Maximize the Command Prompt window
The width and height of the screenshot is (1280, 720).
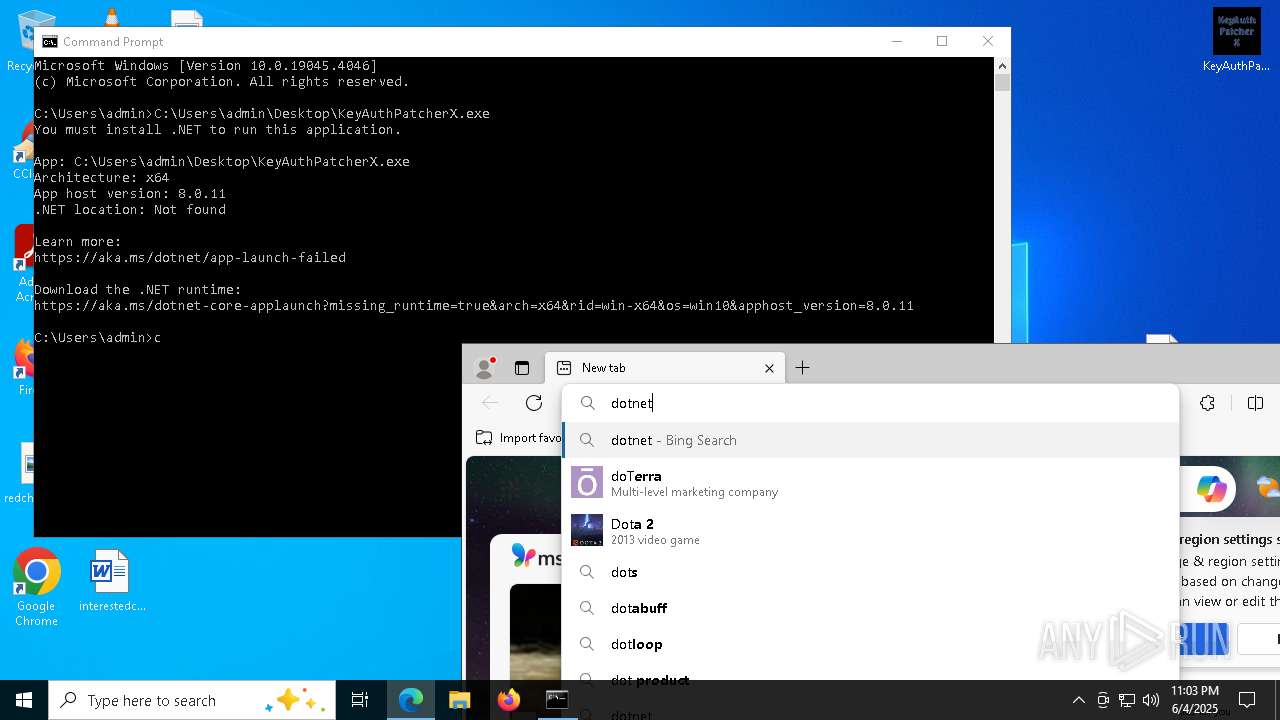coord(942,41)
